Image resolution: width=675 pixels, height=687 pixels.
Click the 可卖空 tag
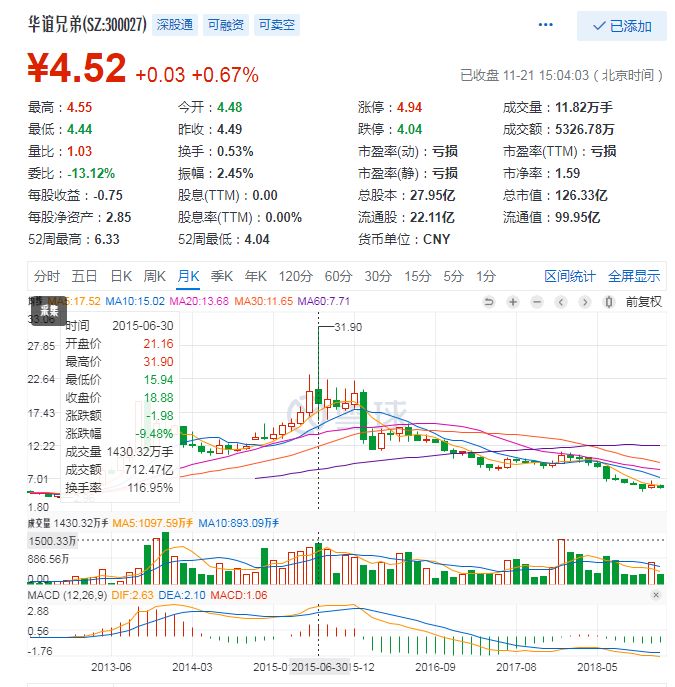(x=276, y=25)
